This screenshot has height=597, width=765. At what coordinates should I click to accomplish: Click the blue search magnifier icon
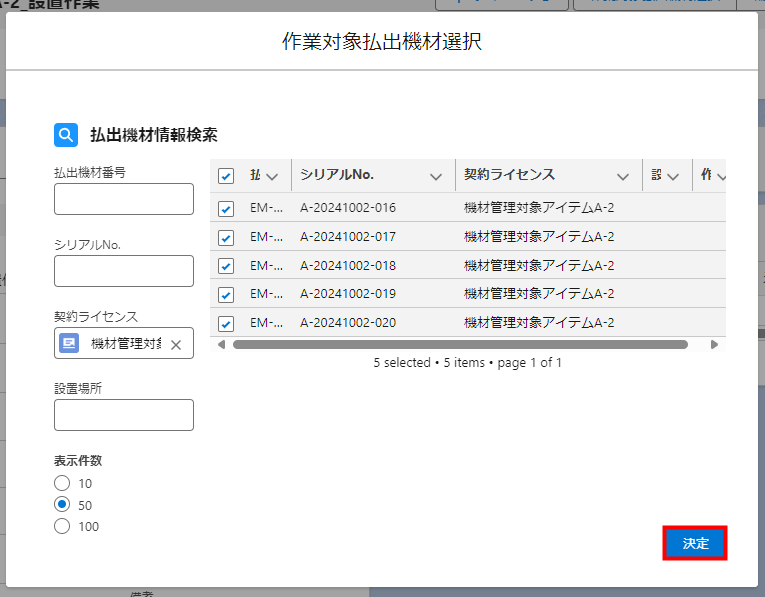pyautogui.click(x=66, y=134)
